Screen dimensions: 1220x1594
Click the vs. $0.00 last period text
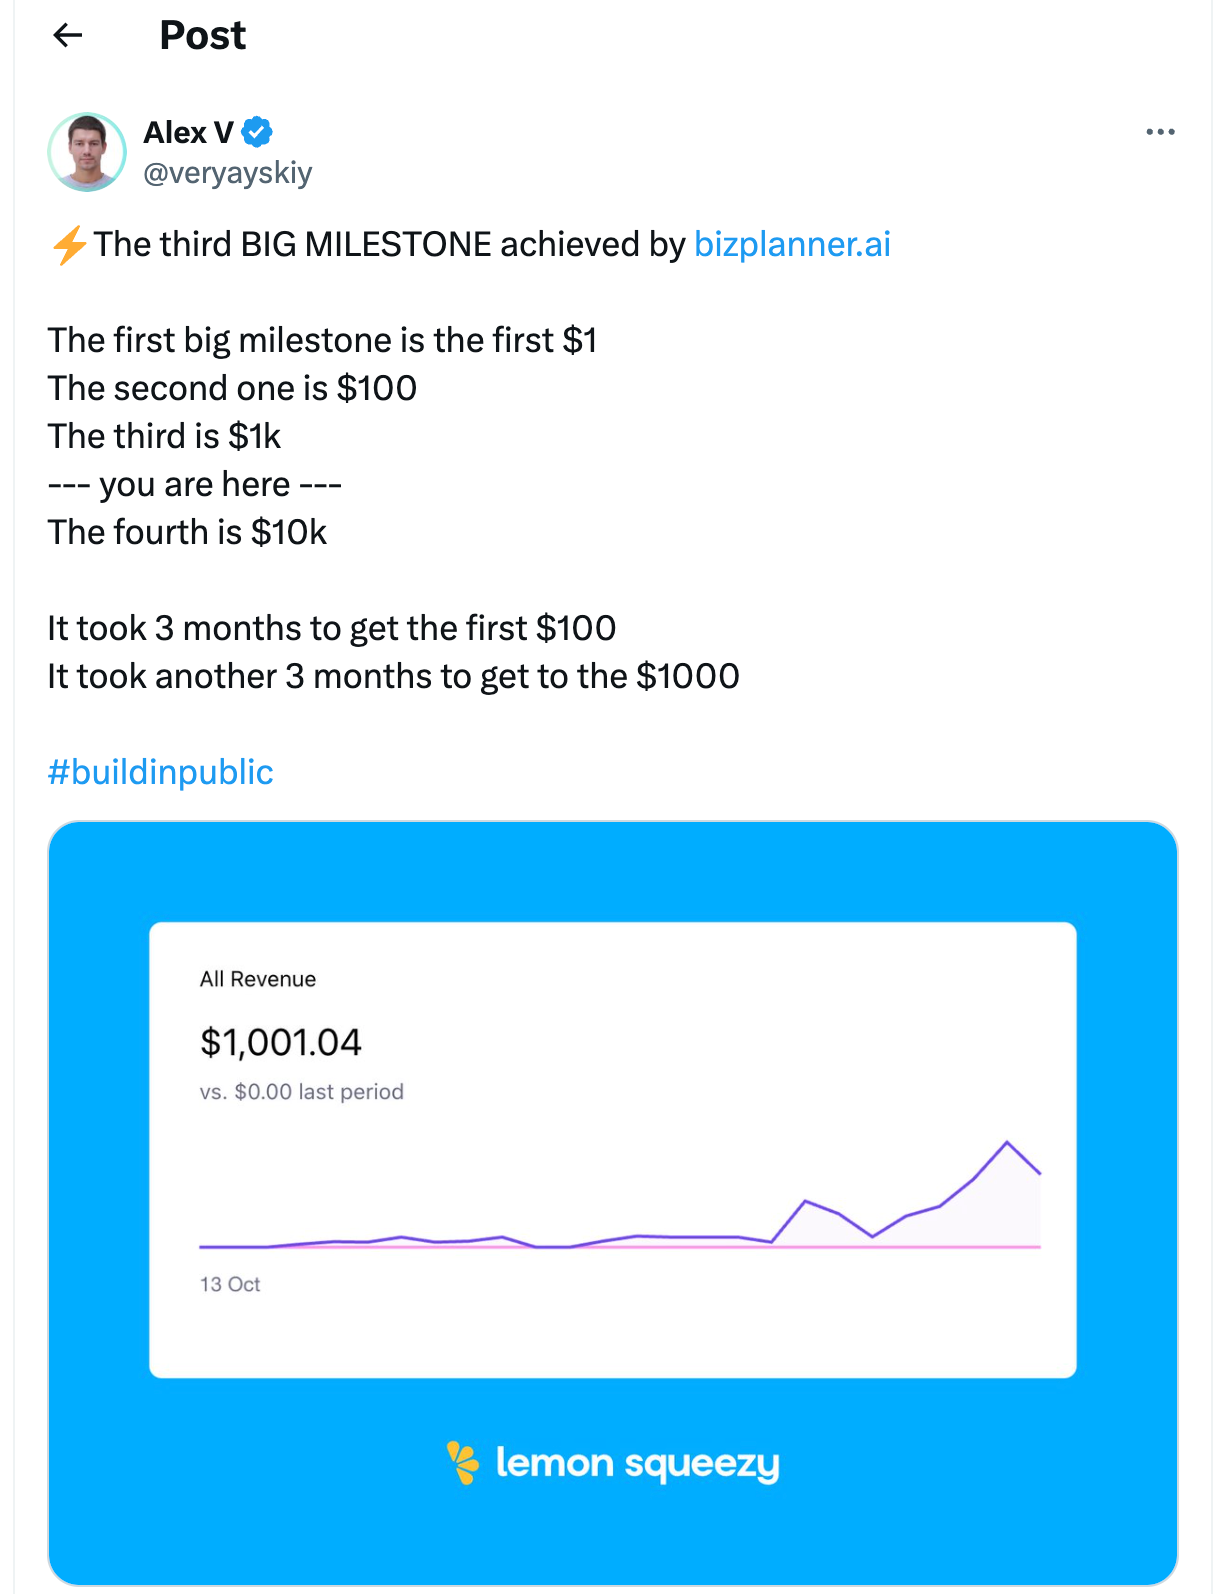(x=302, y=1092)
